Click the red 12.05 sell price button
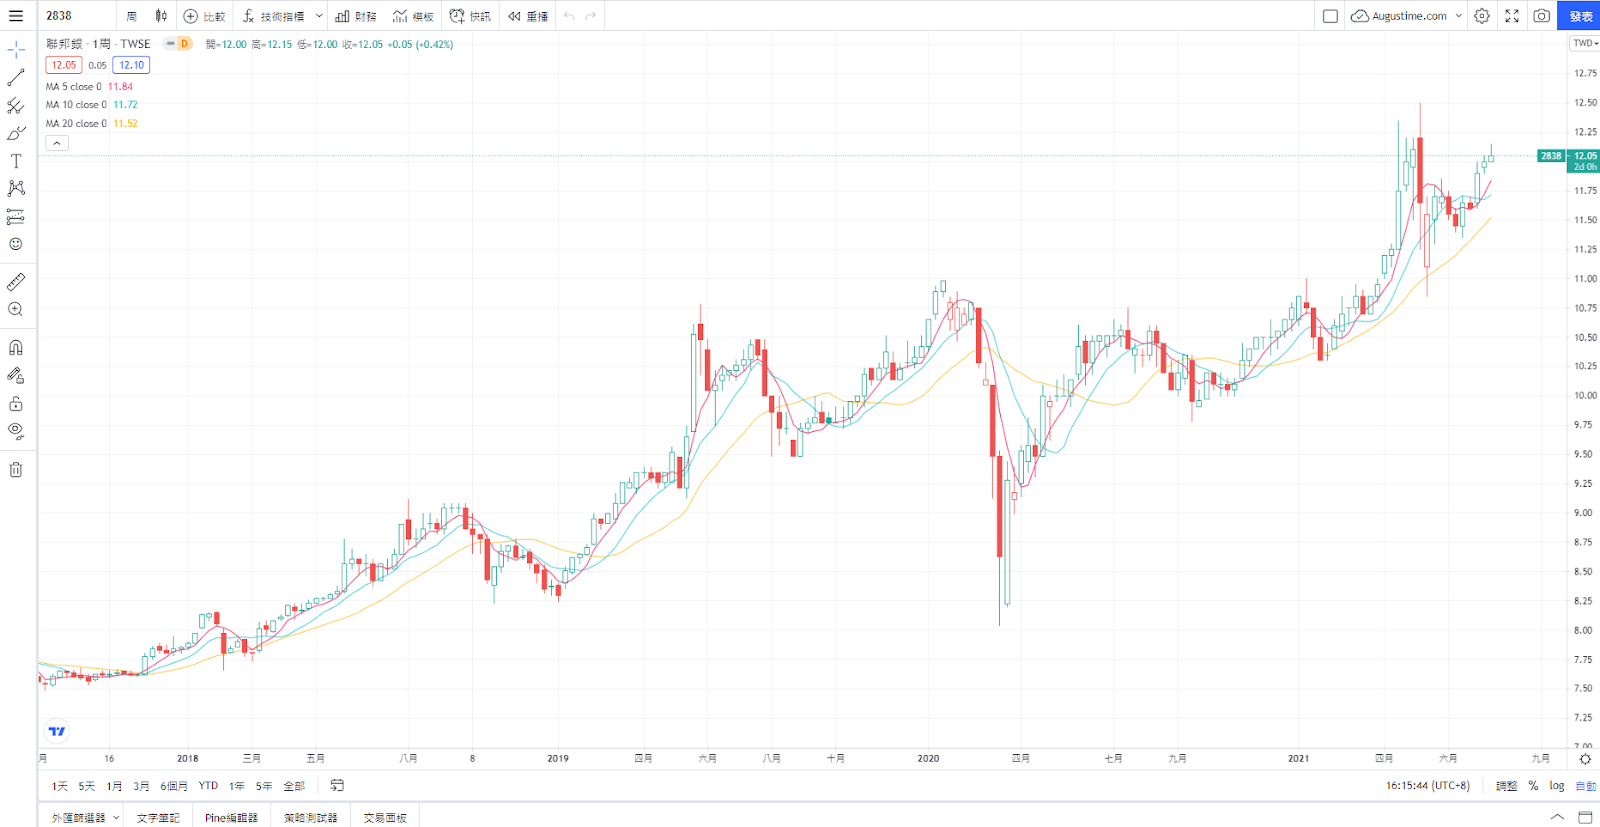This screenshot has height=827, width=1600. pos(64,65)
